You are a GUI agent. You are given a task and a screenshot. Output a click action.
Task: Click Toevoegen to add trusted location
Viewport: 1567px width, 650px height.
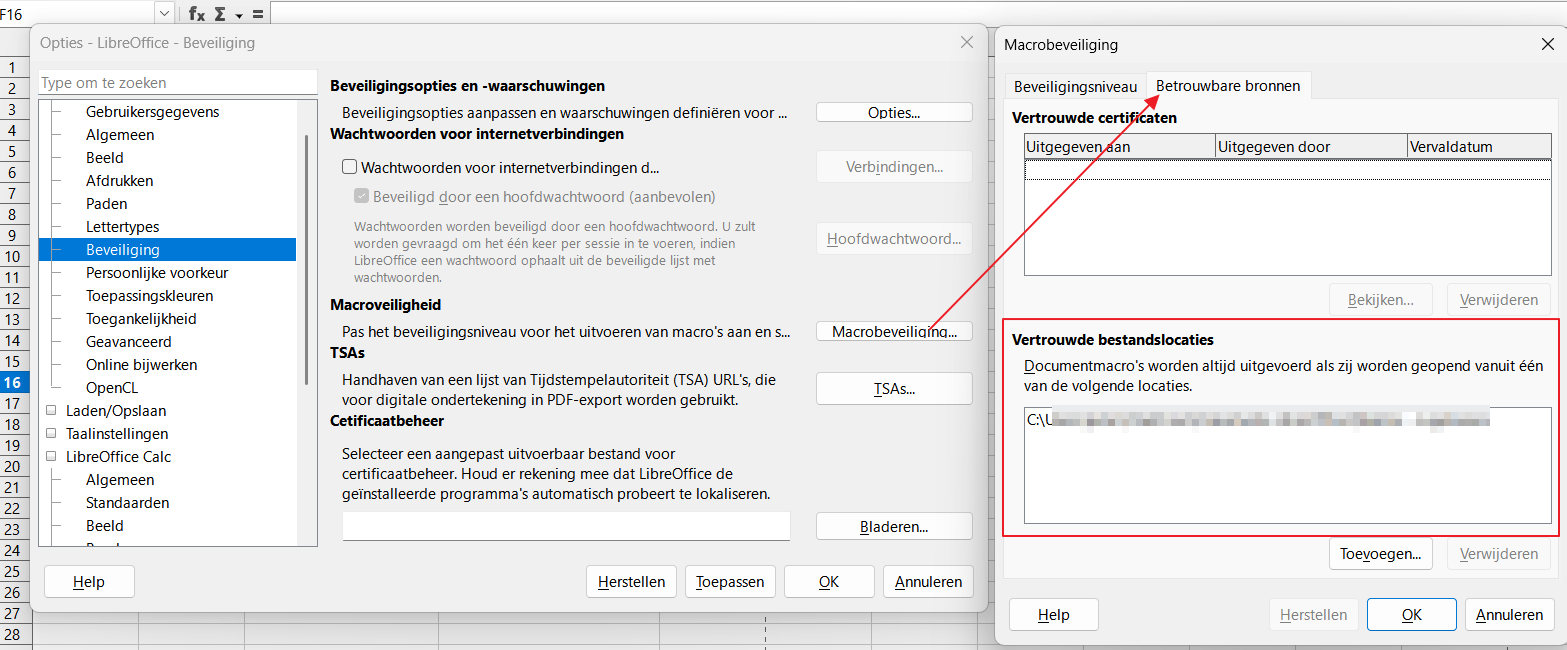click(x=1380, y=554)
